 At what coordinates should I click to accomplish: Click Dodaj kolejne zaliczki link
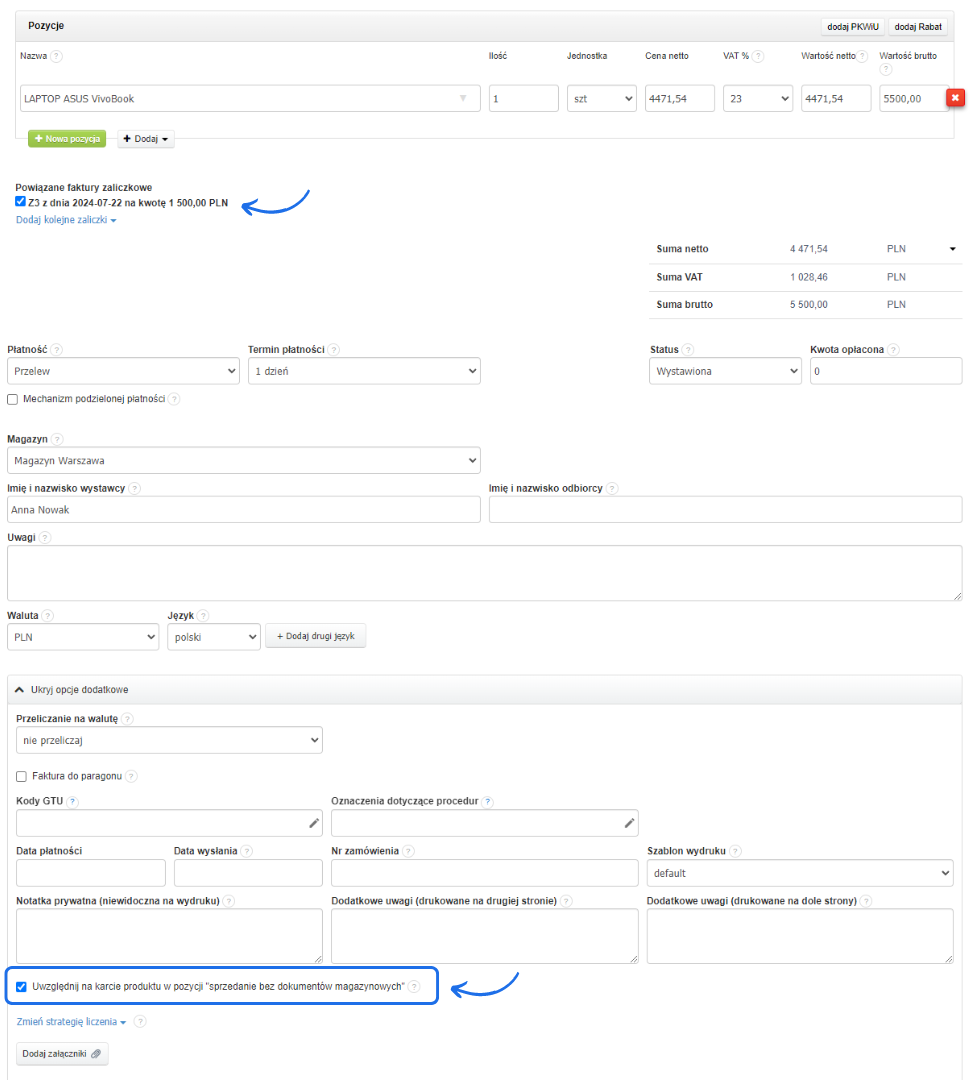point(65,220)
